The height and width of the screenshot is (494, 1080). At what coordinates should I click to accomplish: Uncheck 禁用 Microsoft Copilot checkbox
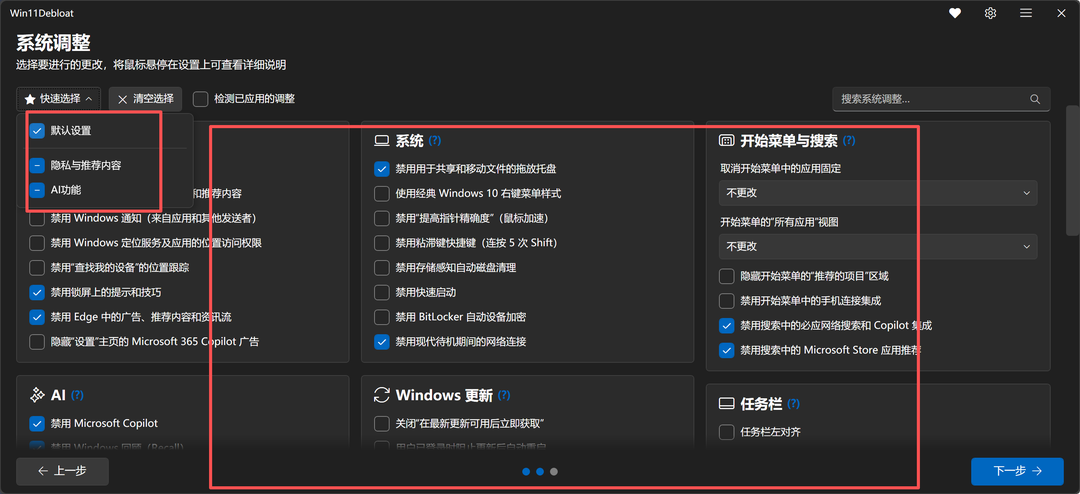37,423
